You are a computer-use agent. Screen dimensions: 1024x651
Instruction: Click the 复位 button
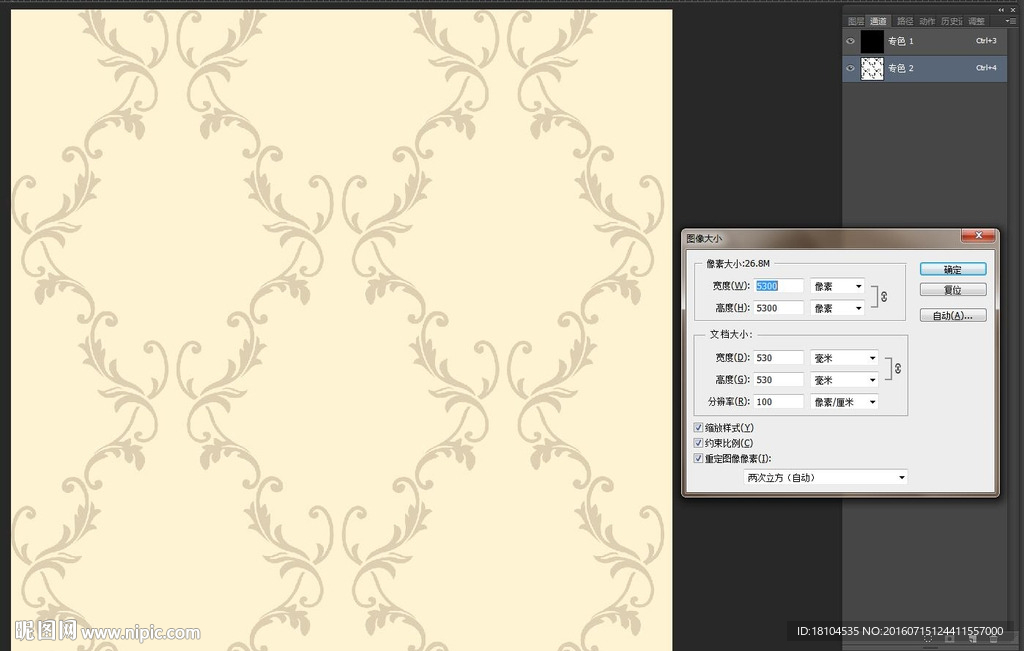click(953, 289)
